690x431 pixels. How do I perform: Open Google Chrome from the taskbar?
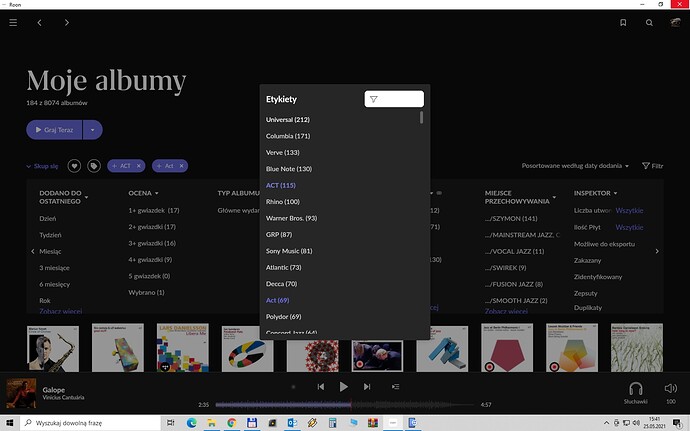click(x=231, y=423)
